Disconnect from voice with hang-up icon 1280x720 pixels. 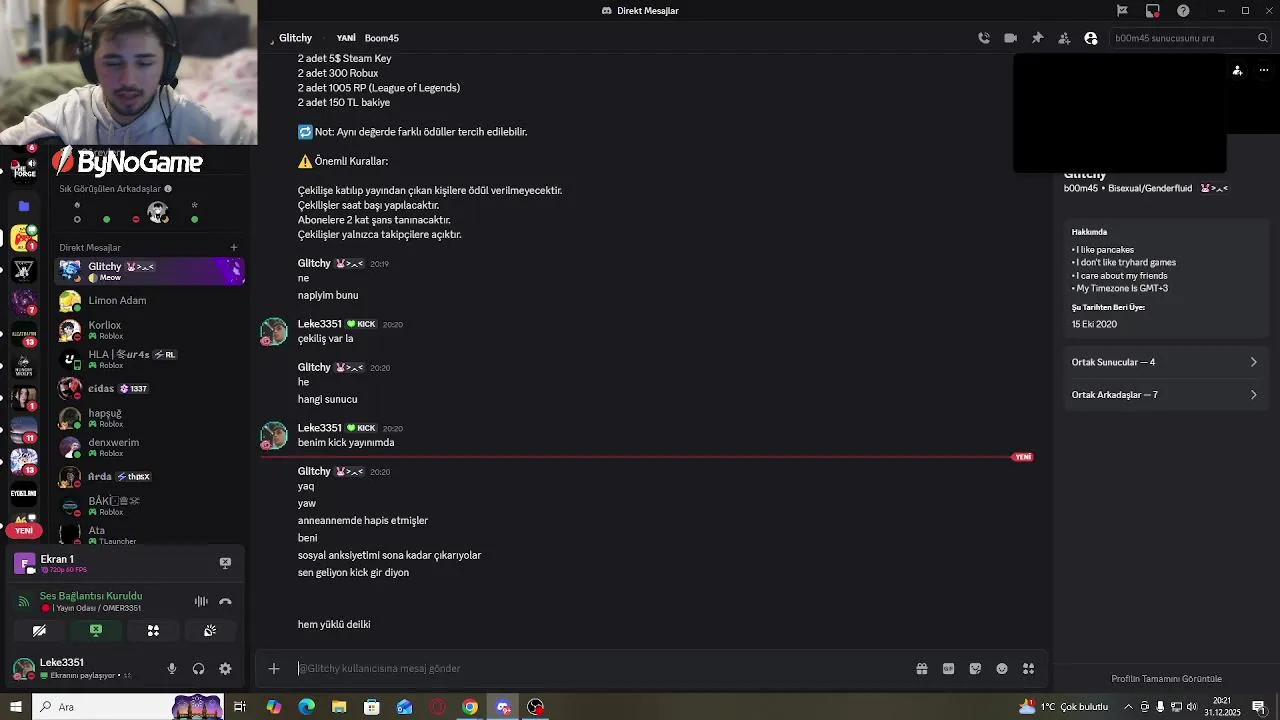click(225, 601)
